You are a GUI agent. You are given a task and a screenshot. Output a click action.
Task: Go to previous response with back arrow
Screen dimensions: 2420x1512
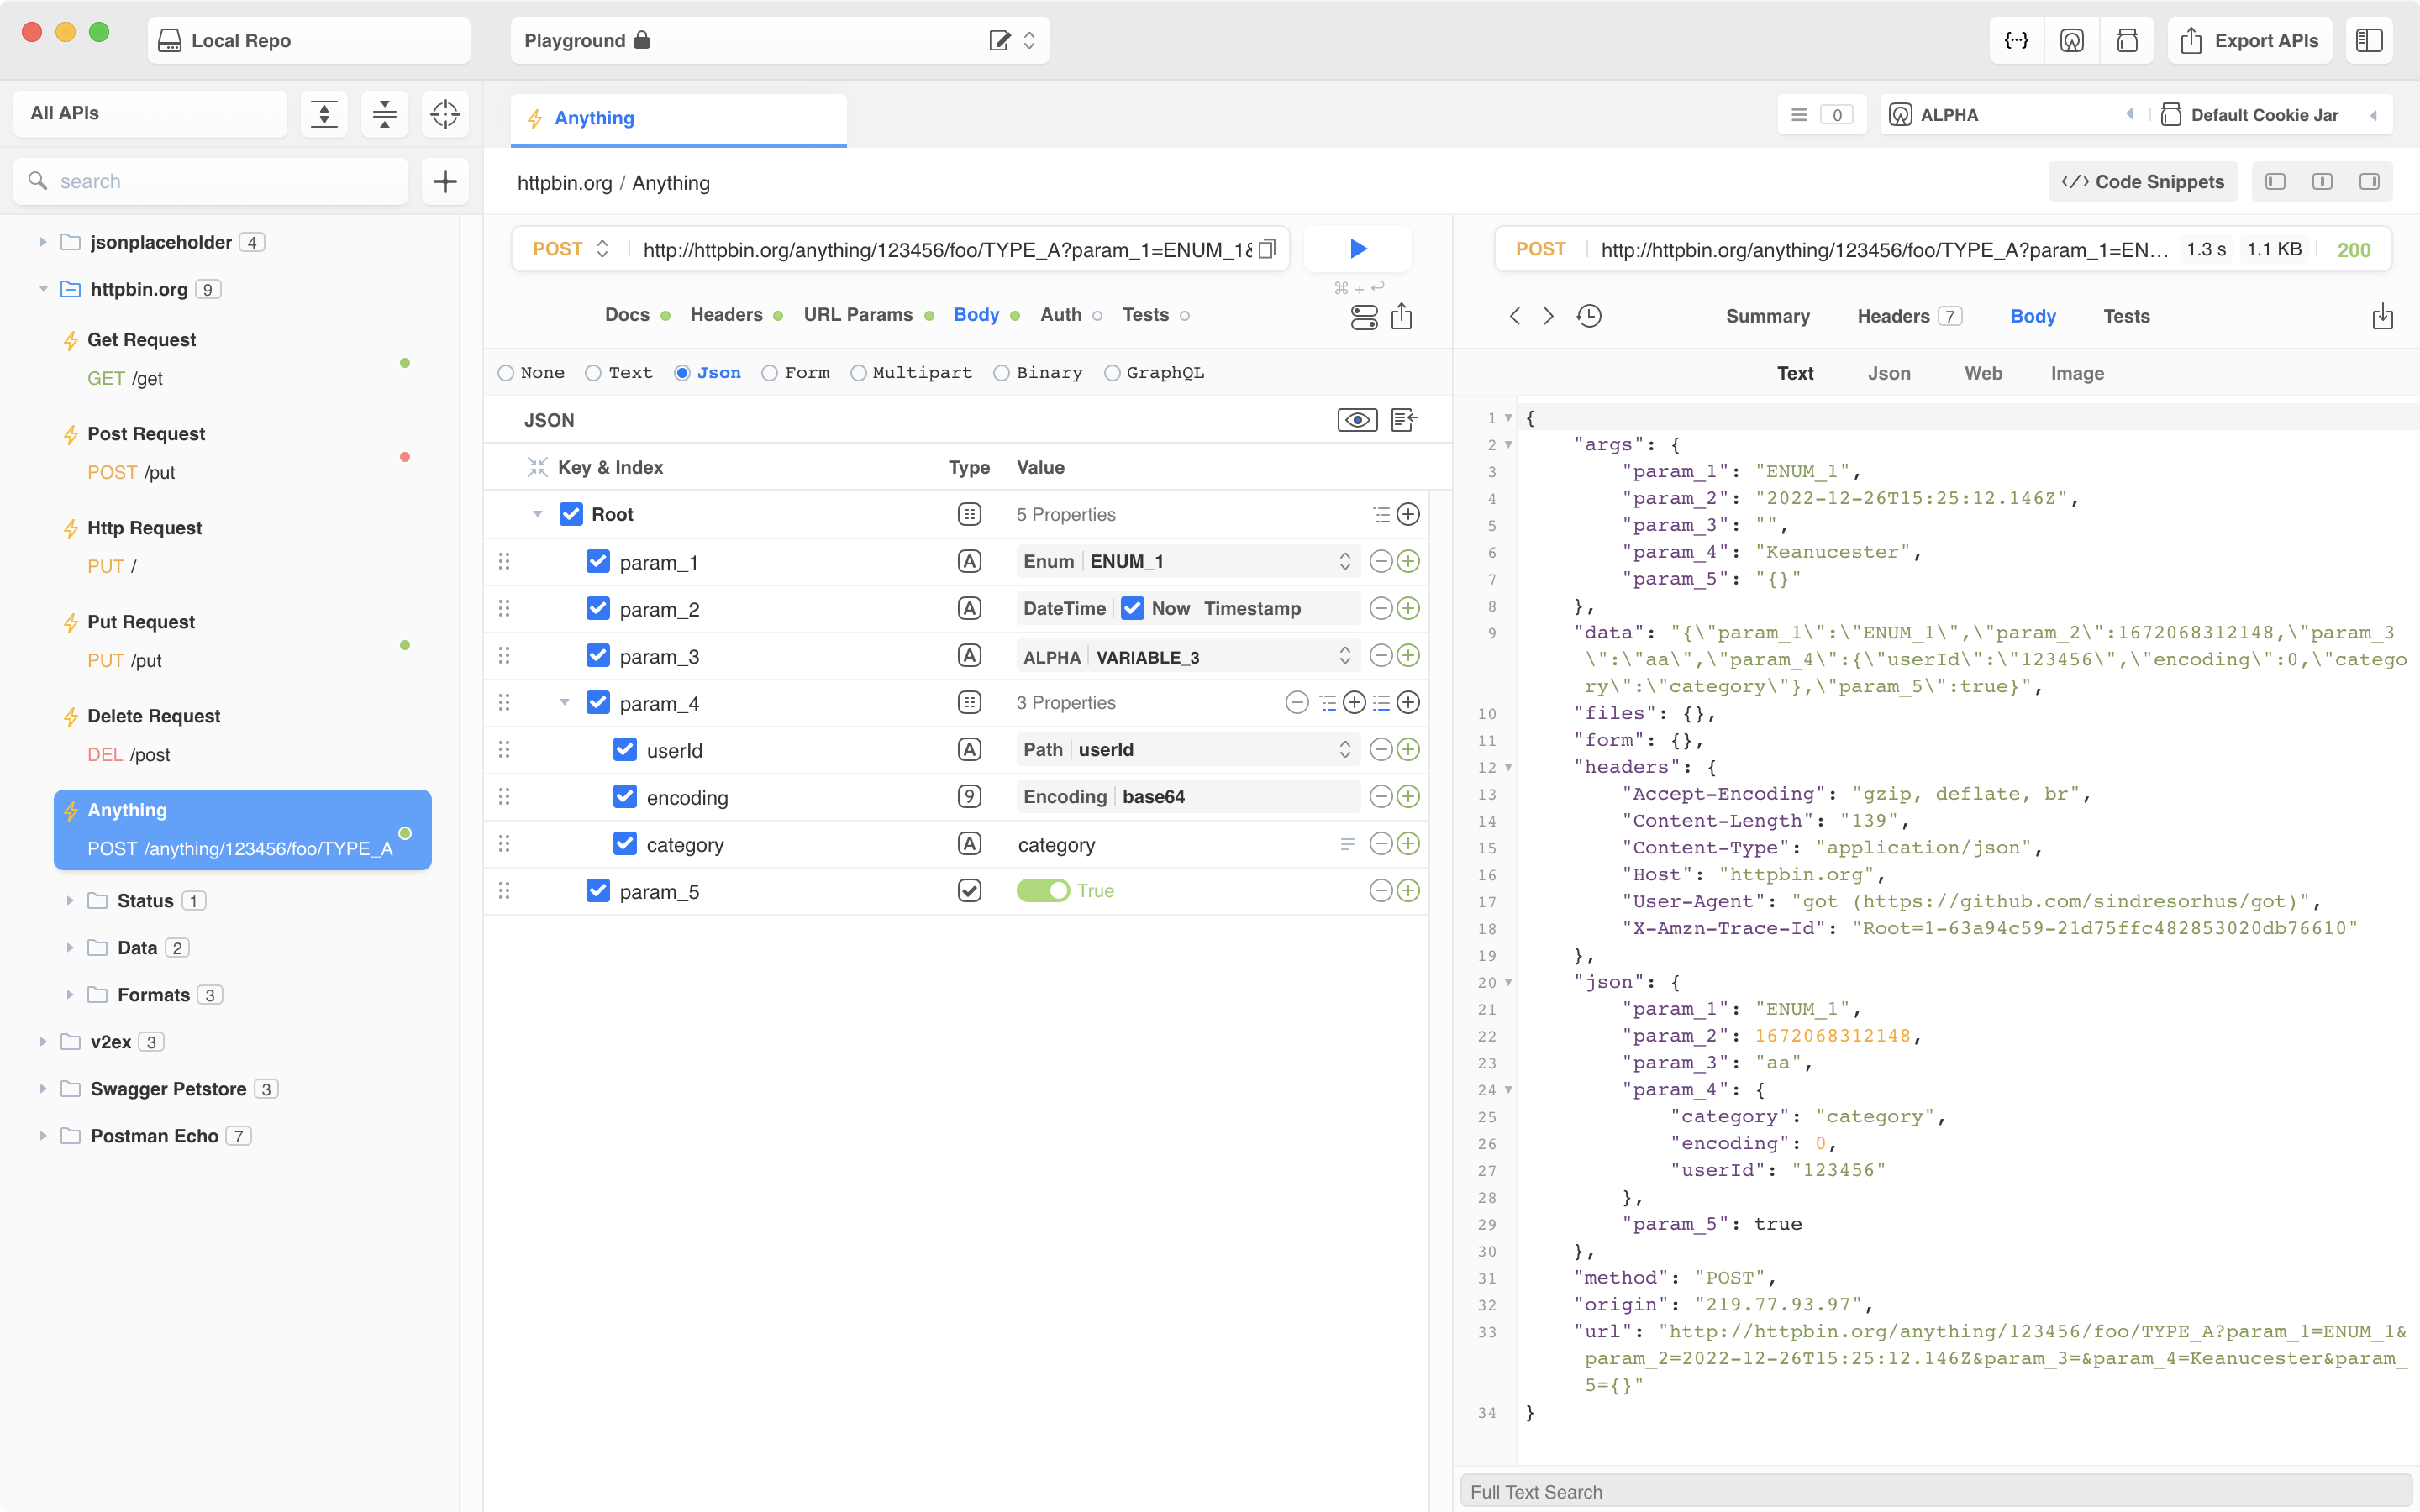tap(1515, 316)
